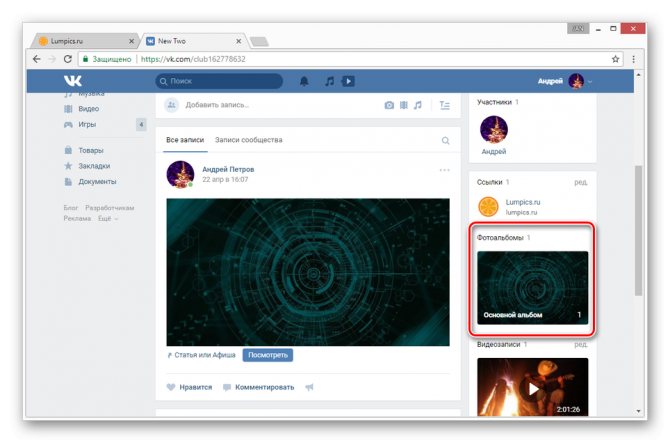This screenshot has height=443, width=670.
Task: Open the large post image
Action: (x=308, y=272)
